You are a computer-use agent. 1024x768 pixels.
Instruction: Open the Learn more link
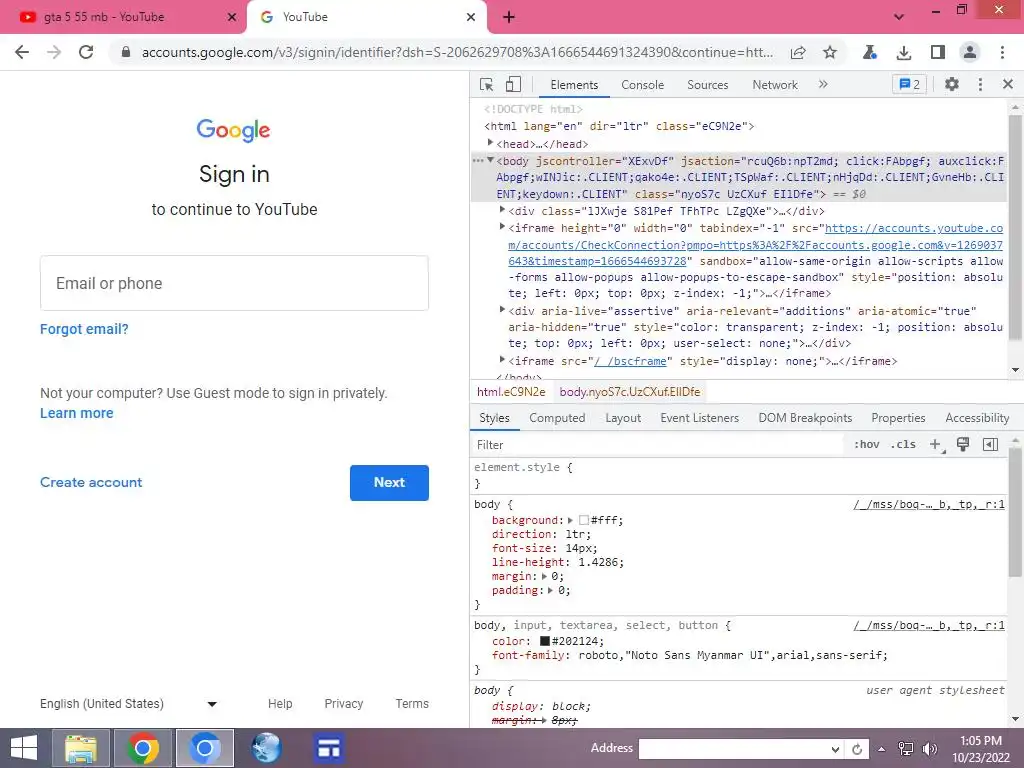tap(76, 413)
